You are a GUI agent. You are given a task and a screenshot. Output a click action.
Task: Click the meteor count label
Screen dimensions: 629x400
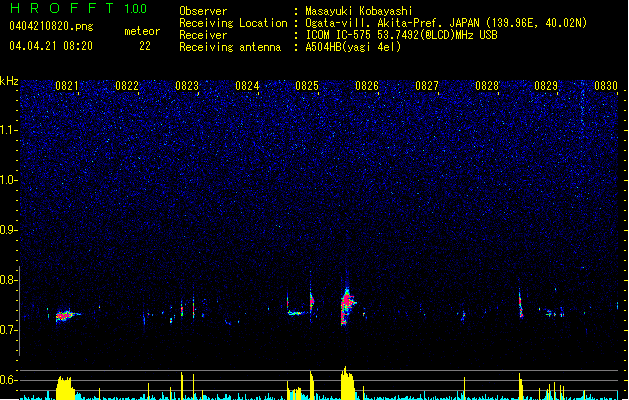click(142, 31)
